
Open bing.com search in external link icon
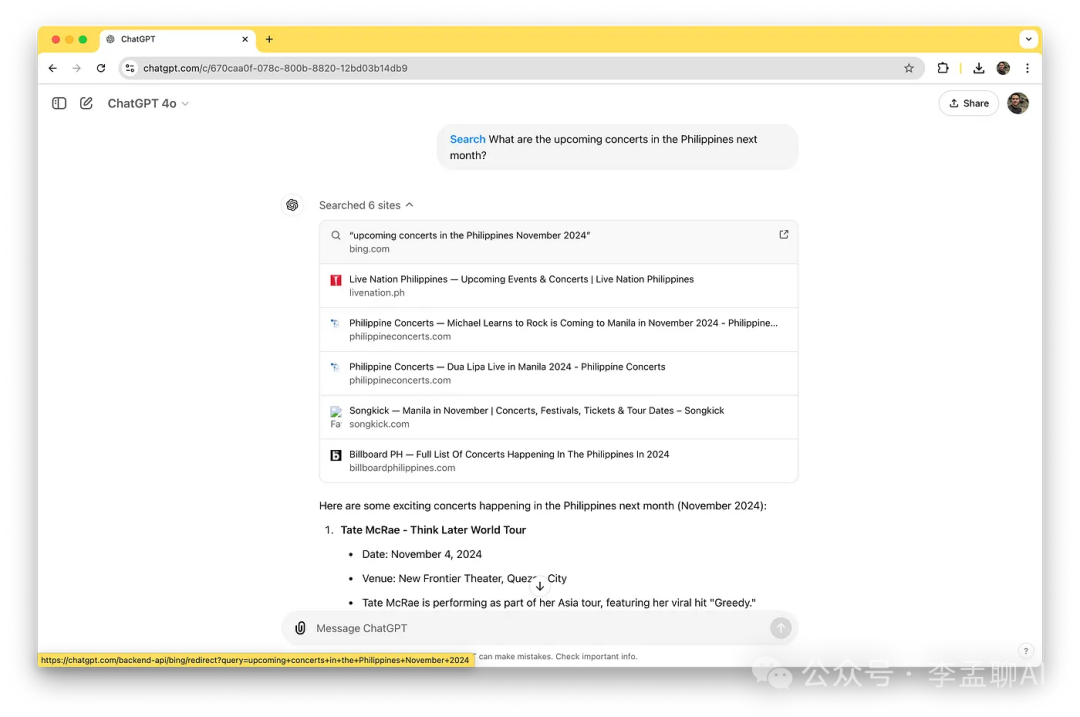783,235
